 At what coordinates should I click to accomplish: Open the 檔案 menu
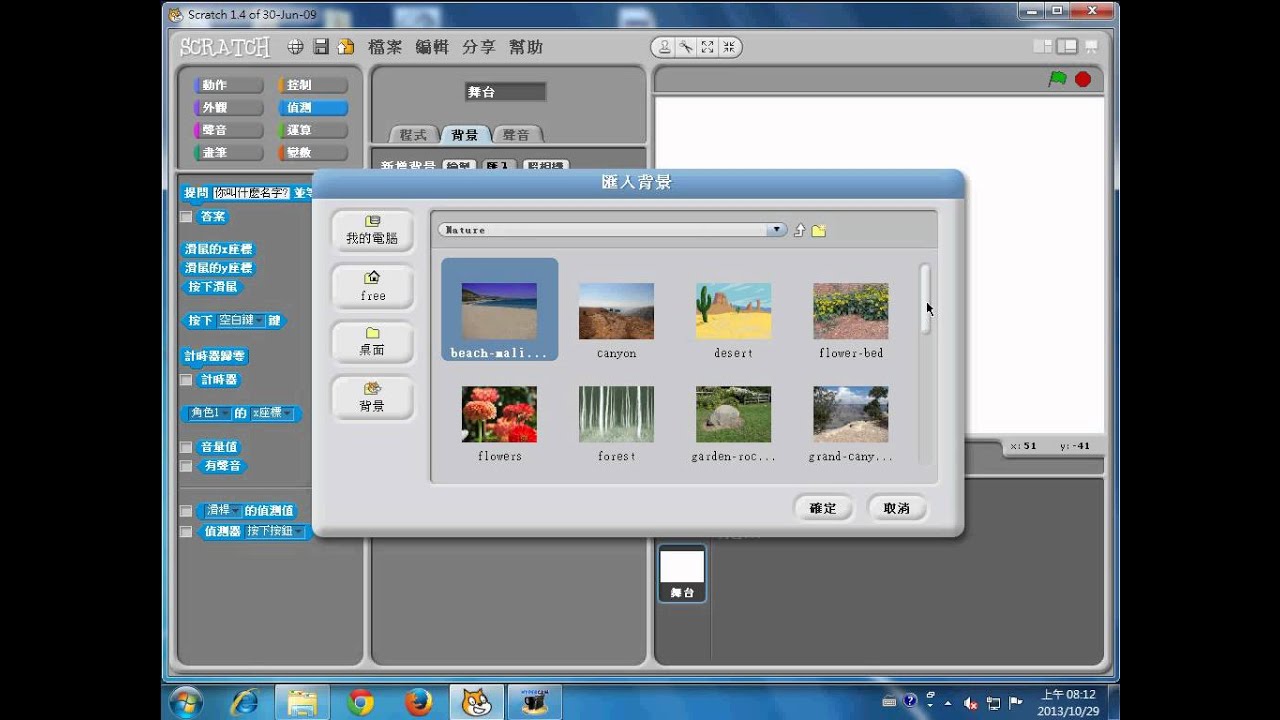385,47
